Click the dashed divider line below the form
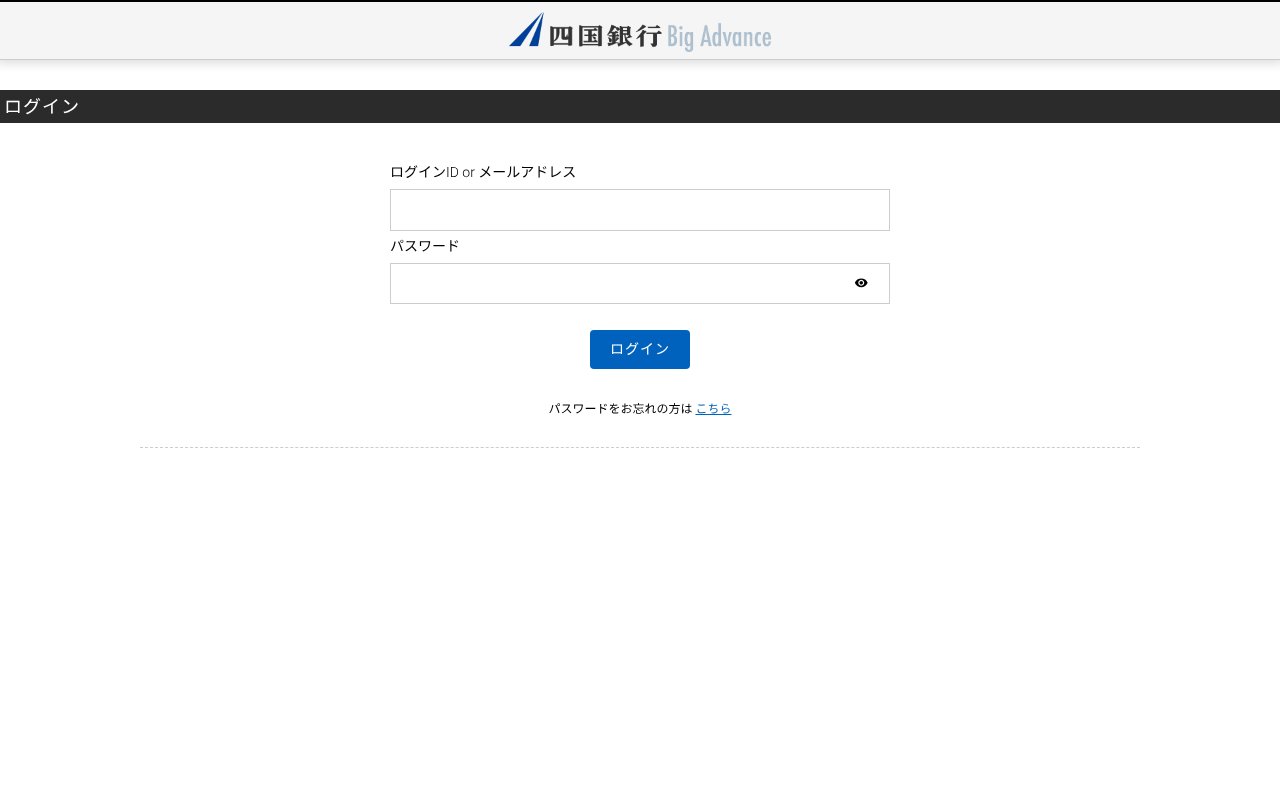This screenshot has width=1280, height=800. tap(640, 446)
